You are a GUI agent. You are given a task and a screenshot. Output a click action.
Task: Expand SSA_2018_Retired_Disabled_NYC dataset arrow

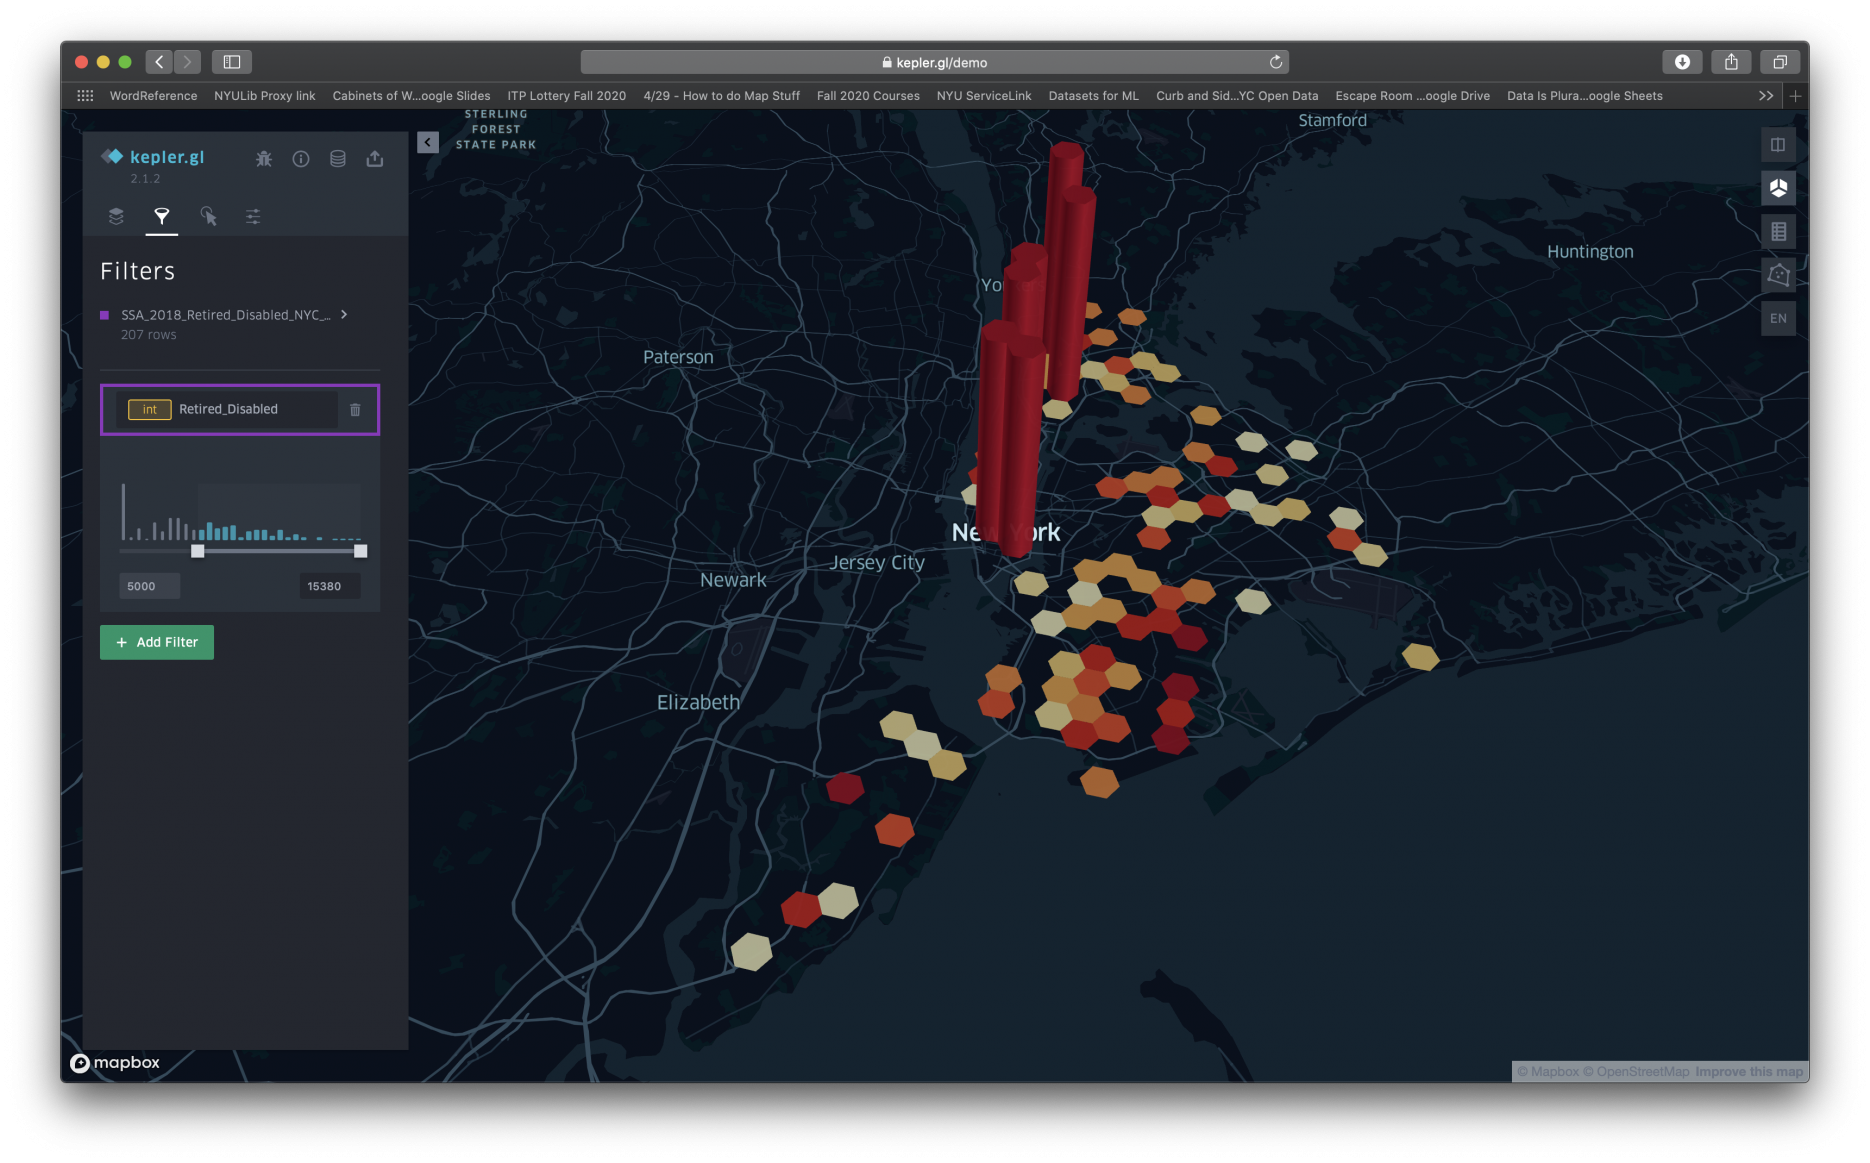(x=344, y=314)
